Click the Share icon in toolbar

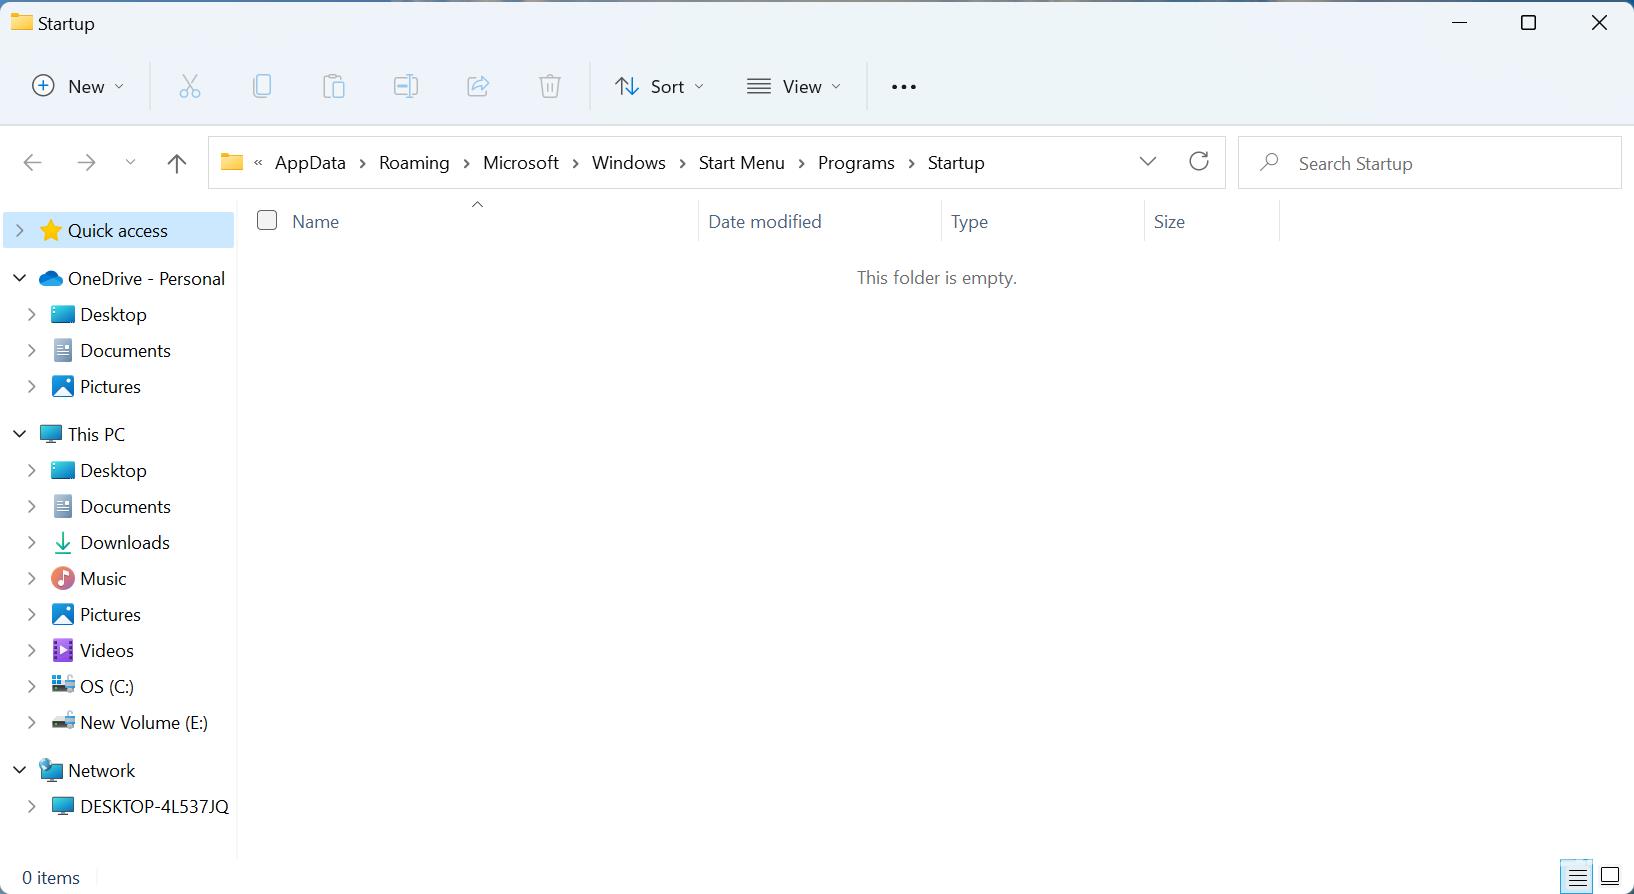point(478,87)
